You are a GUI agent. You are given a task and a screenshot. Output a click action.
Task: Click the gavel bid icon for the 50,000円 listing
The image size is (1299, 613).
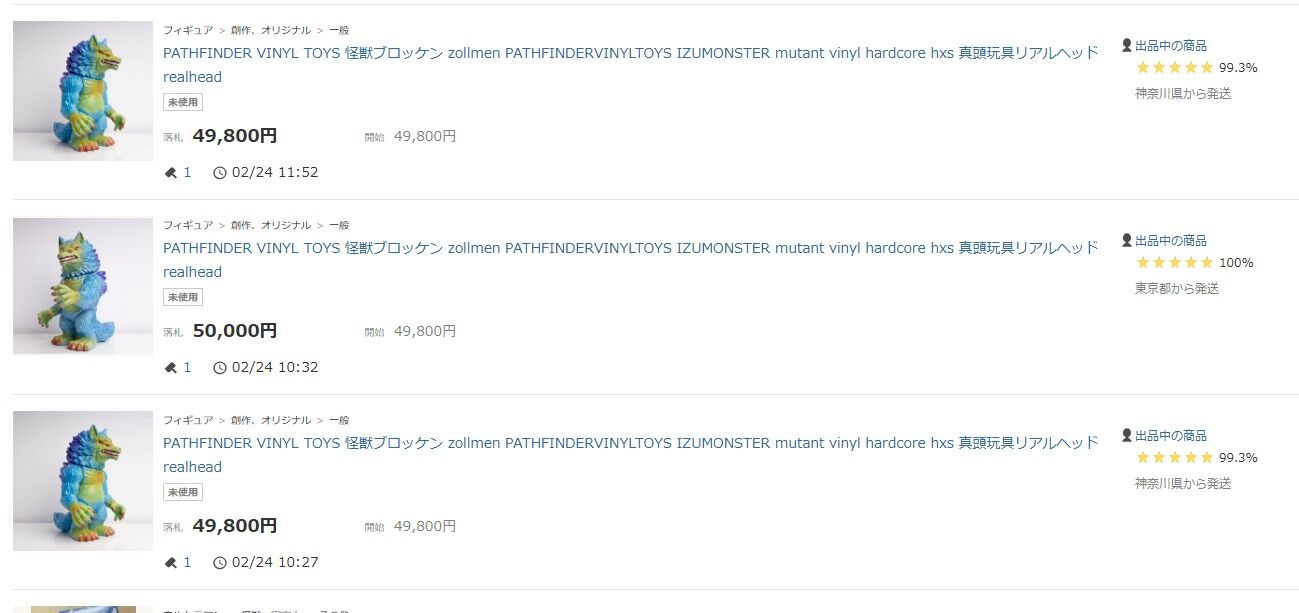pos(170,367)
